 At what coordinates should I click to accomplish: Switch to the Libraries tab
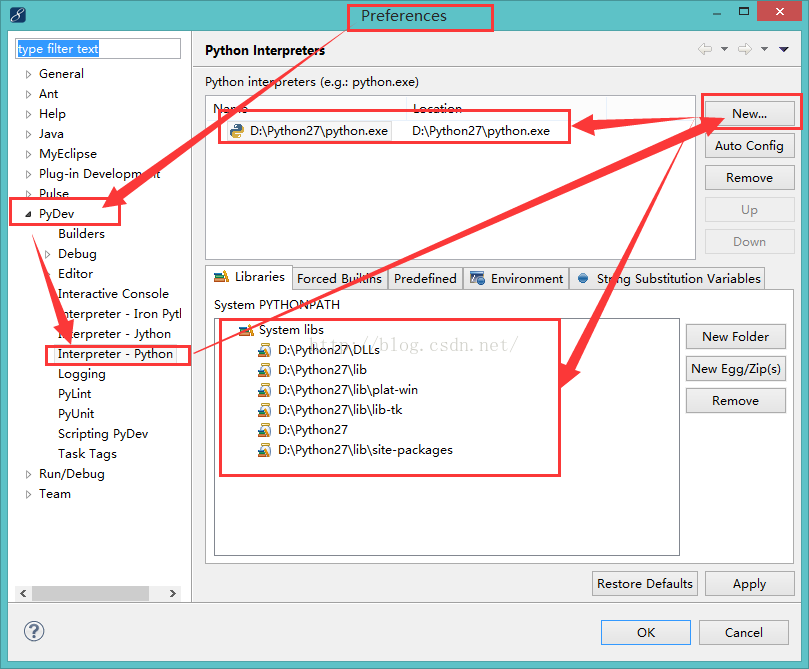pyautogui.click(x=249, y=277)
